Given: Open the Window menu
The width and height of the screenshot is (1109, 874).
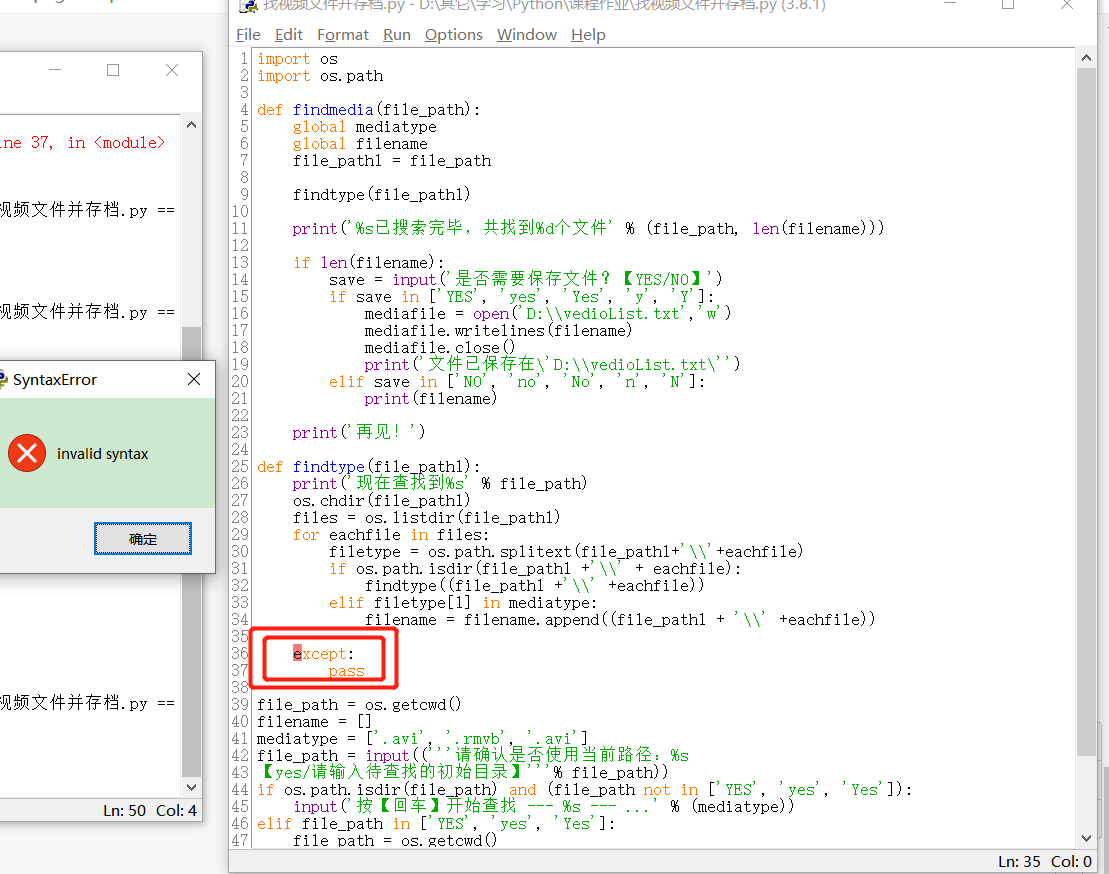Looking at the screenshot, I should pos(526,35).
